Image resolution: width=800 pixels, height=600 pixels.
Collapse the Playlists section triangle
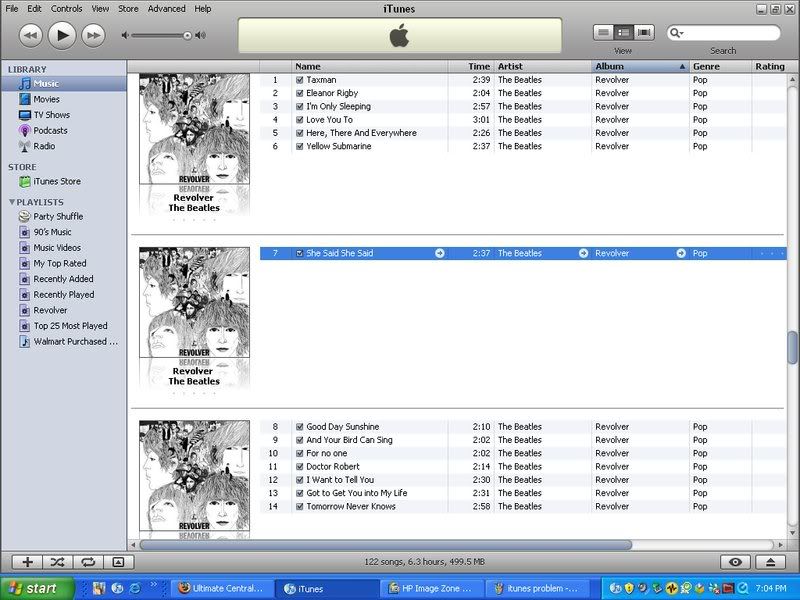coord(12,202)
